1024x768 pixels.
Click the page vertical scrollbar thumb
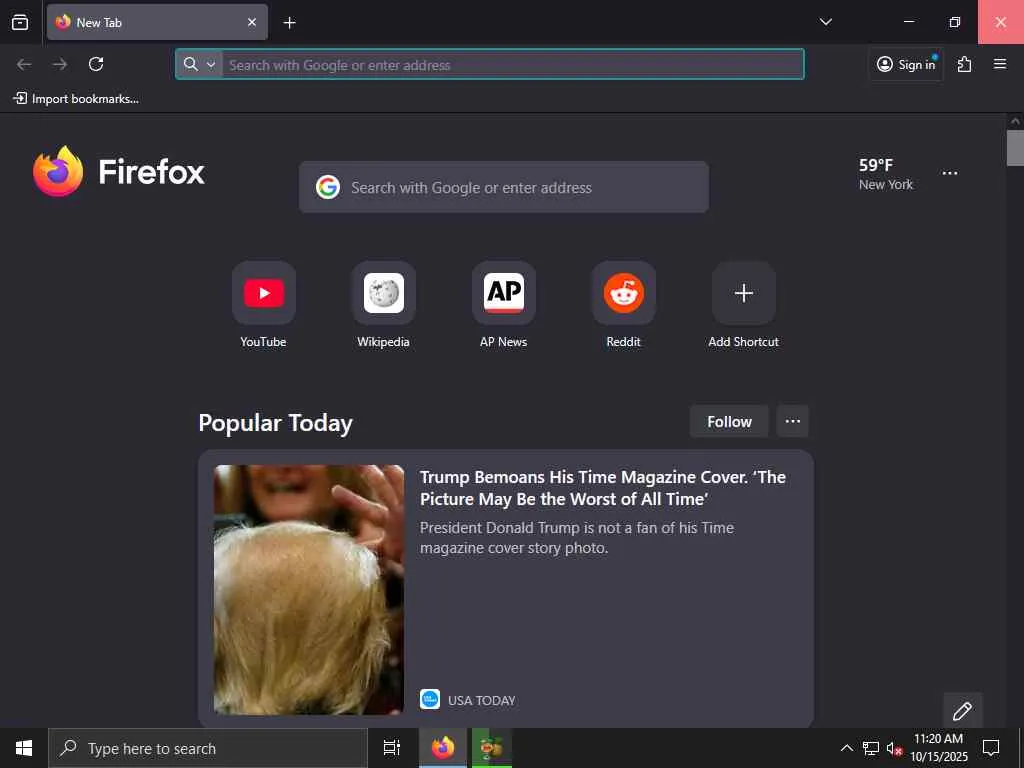[x=1015, y=148]
